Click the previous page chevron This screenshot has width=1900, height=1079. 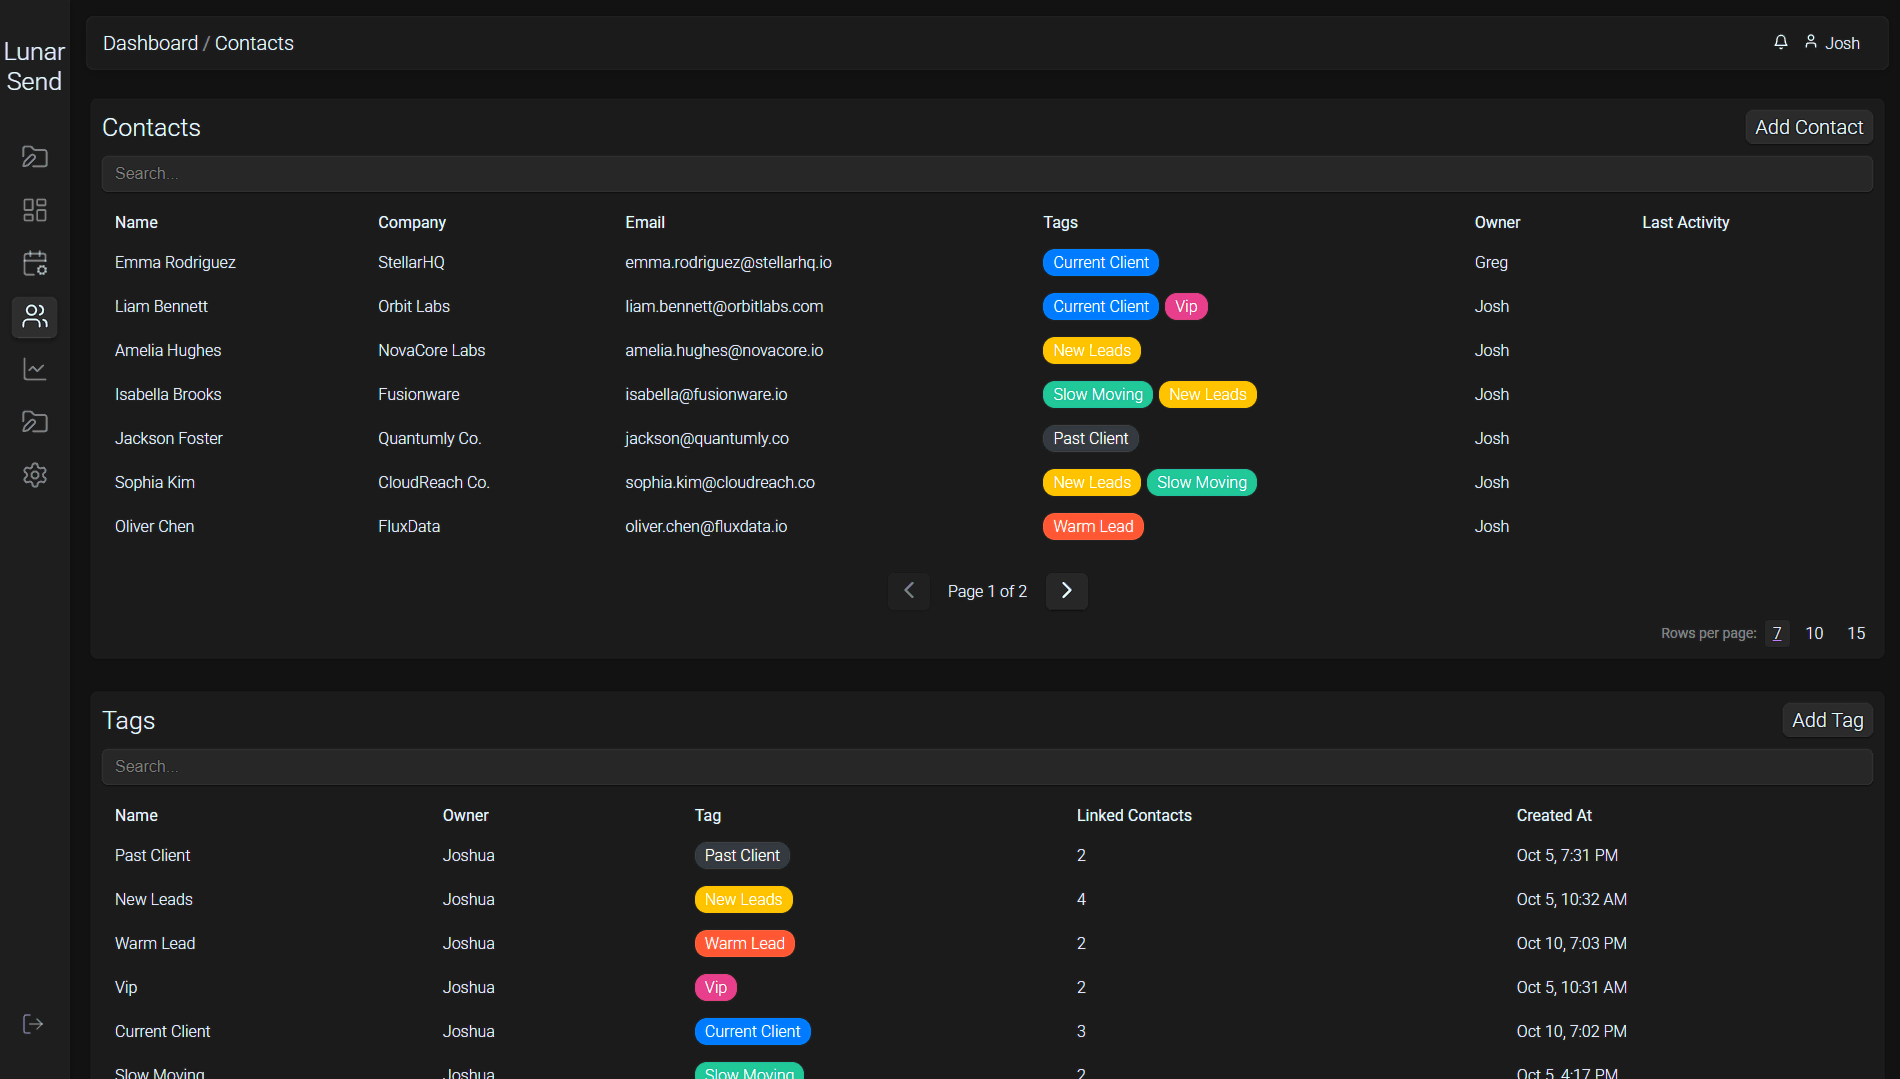coord(908,591)
